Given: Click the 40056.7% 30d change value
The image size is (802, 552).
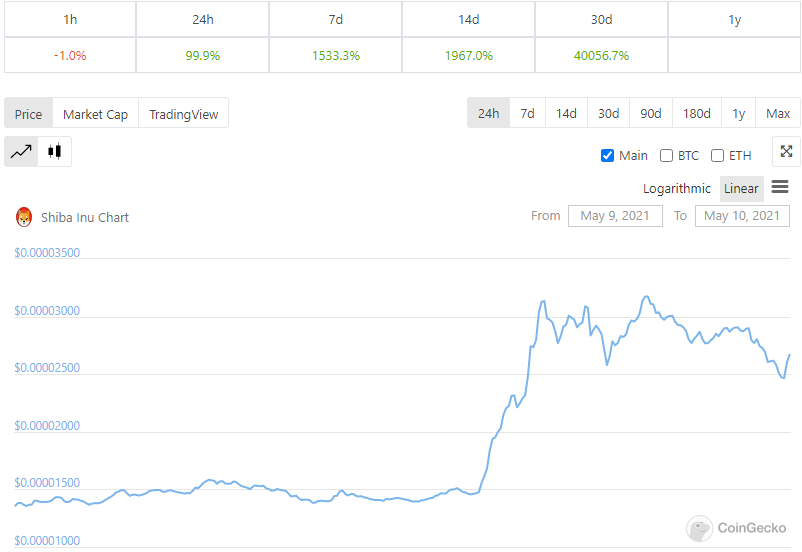Looking at the screenshot, I should point(602,55).
